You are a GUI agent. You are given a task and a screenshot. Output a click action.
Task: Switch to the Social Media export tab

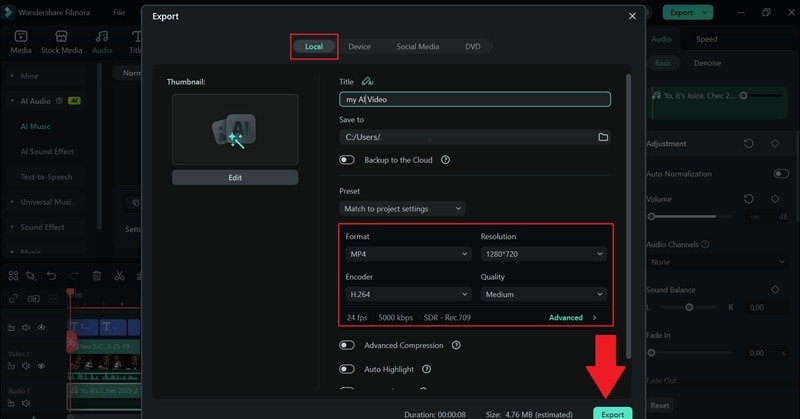418,46
